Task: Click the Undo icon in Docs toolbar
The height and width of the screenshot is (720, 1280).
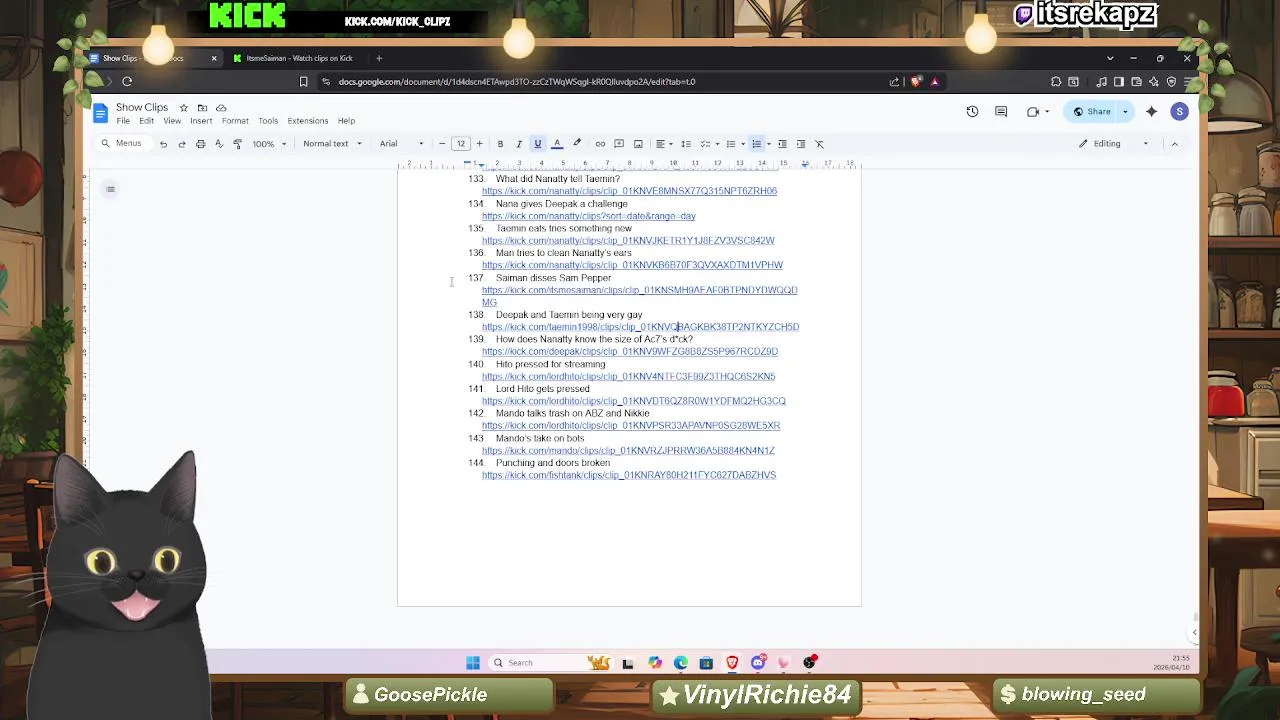Action: (163, 144)
